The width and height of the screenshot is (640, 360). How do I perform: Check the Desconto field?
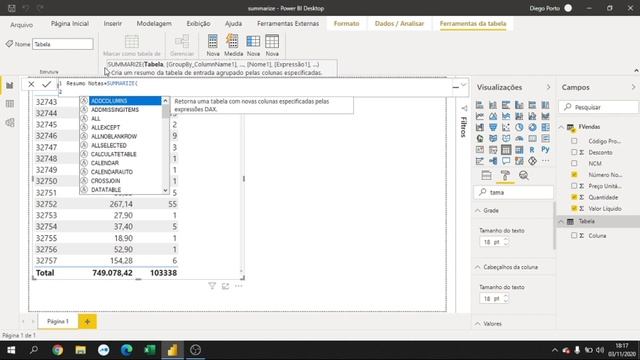574,152
